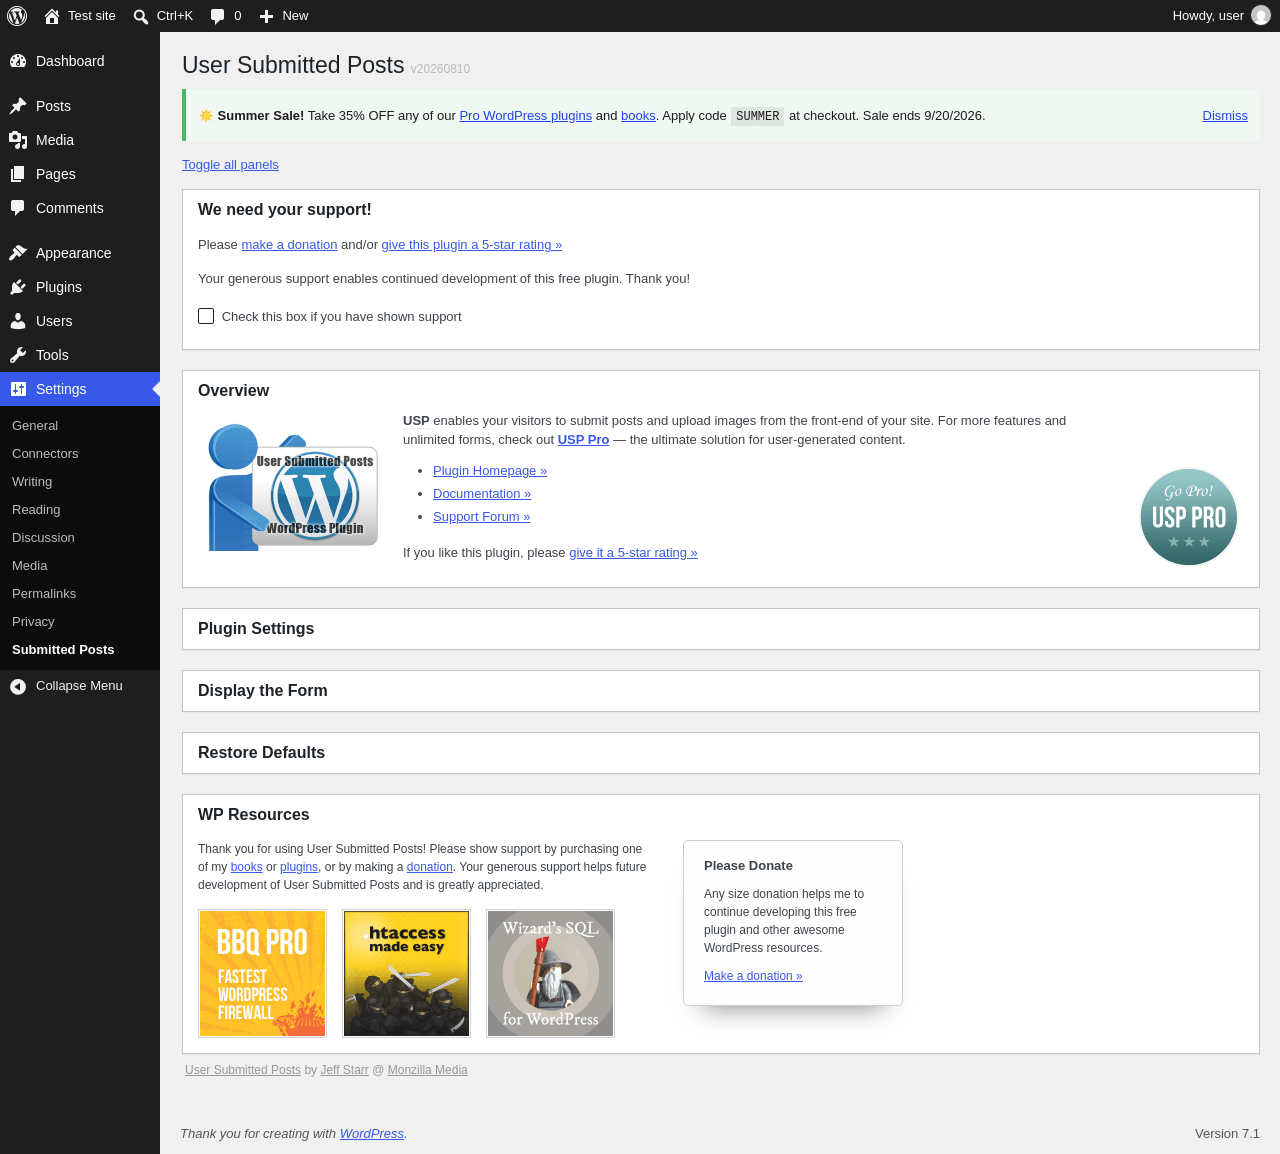This screenshot has width=1280, height=1154.
Task: Click the Pages icon in sidebar
Action: [18, 174]
